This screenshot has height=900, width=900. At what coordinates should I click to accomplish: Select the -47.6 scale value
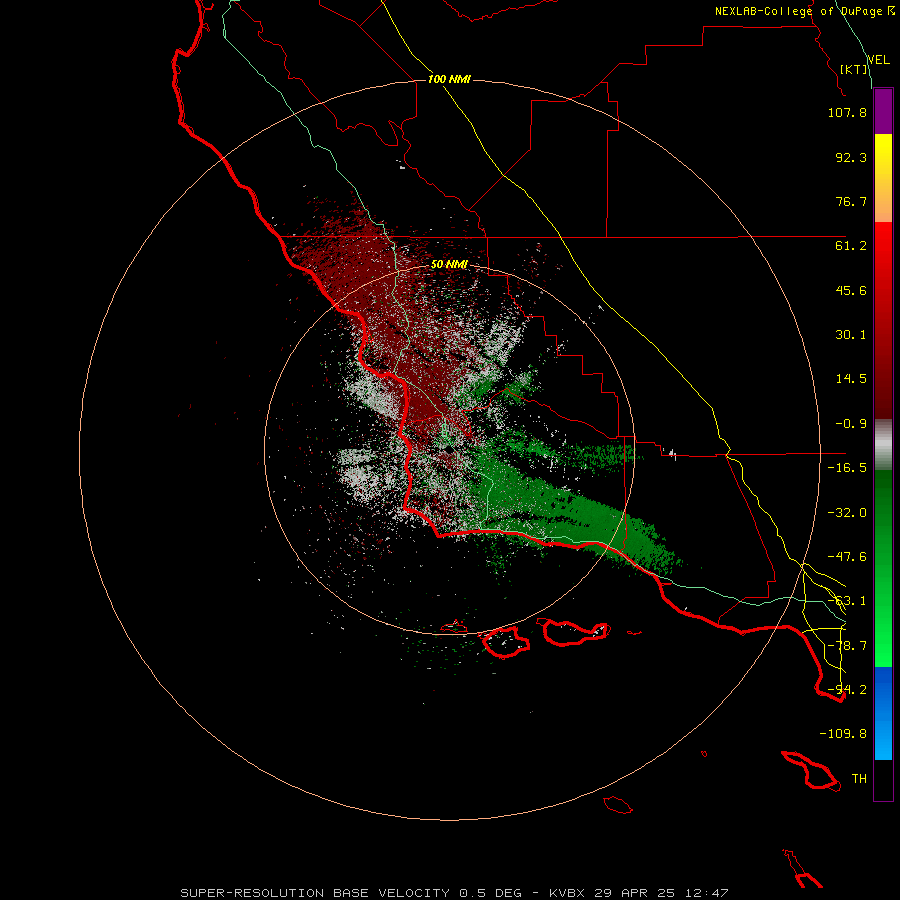847,557
